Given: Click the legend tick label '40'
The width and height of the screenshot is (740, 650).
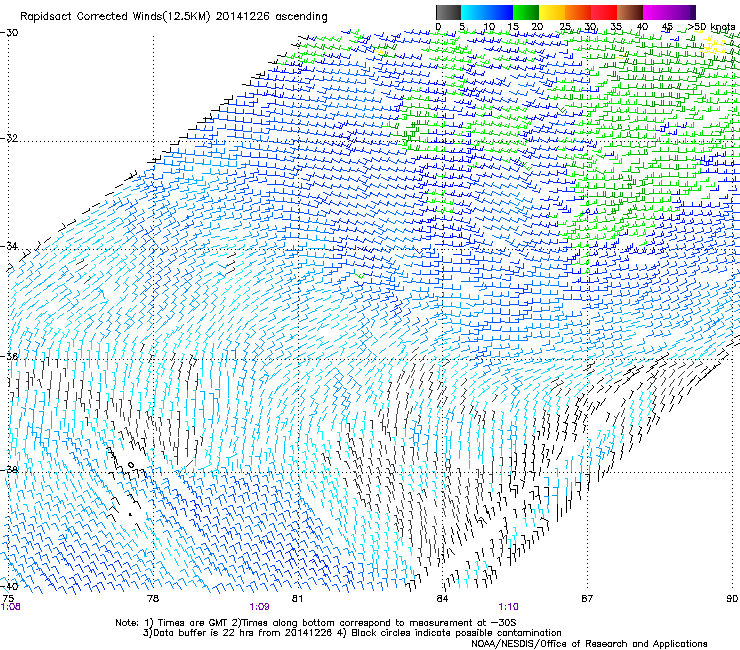Looking at the screenshot, I should 642,27.
